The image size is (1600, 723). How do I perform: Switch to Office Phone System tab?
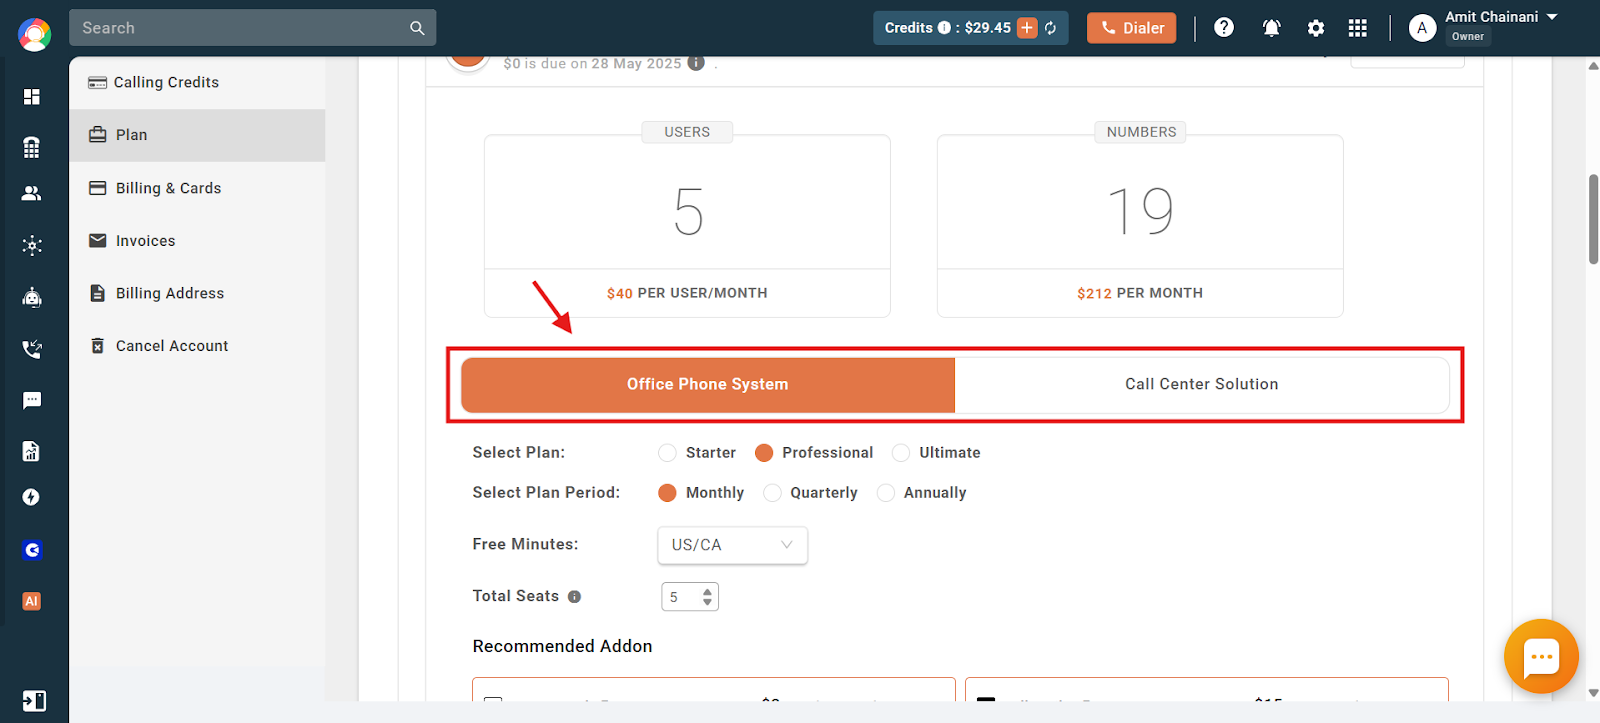pos(708,385)
